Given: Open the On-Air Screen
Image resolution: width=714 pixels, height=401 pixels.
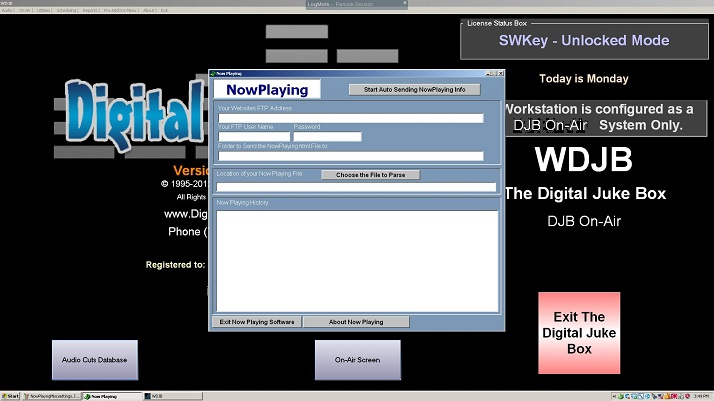Looking at the screenshot, I should pyautogui.click(x=357, y=359).
